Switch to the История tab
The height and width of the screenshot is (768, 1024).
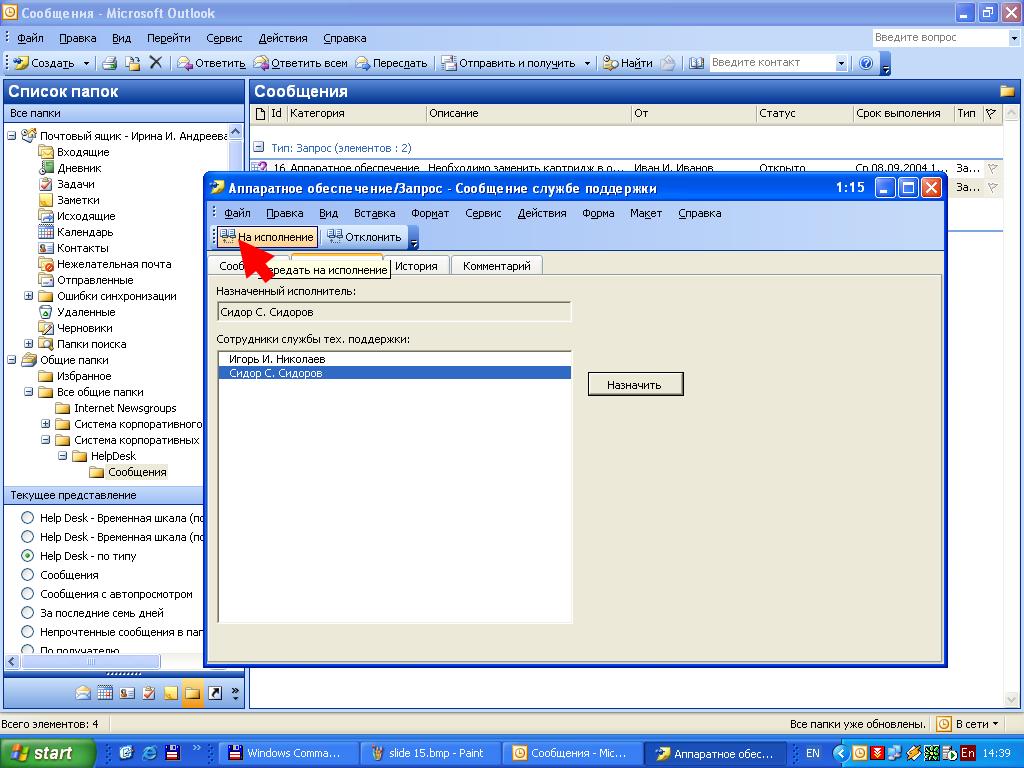(416, 266)
